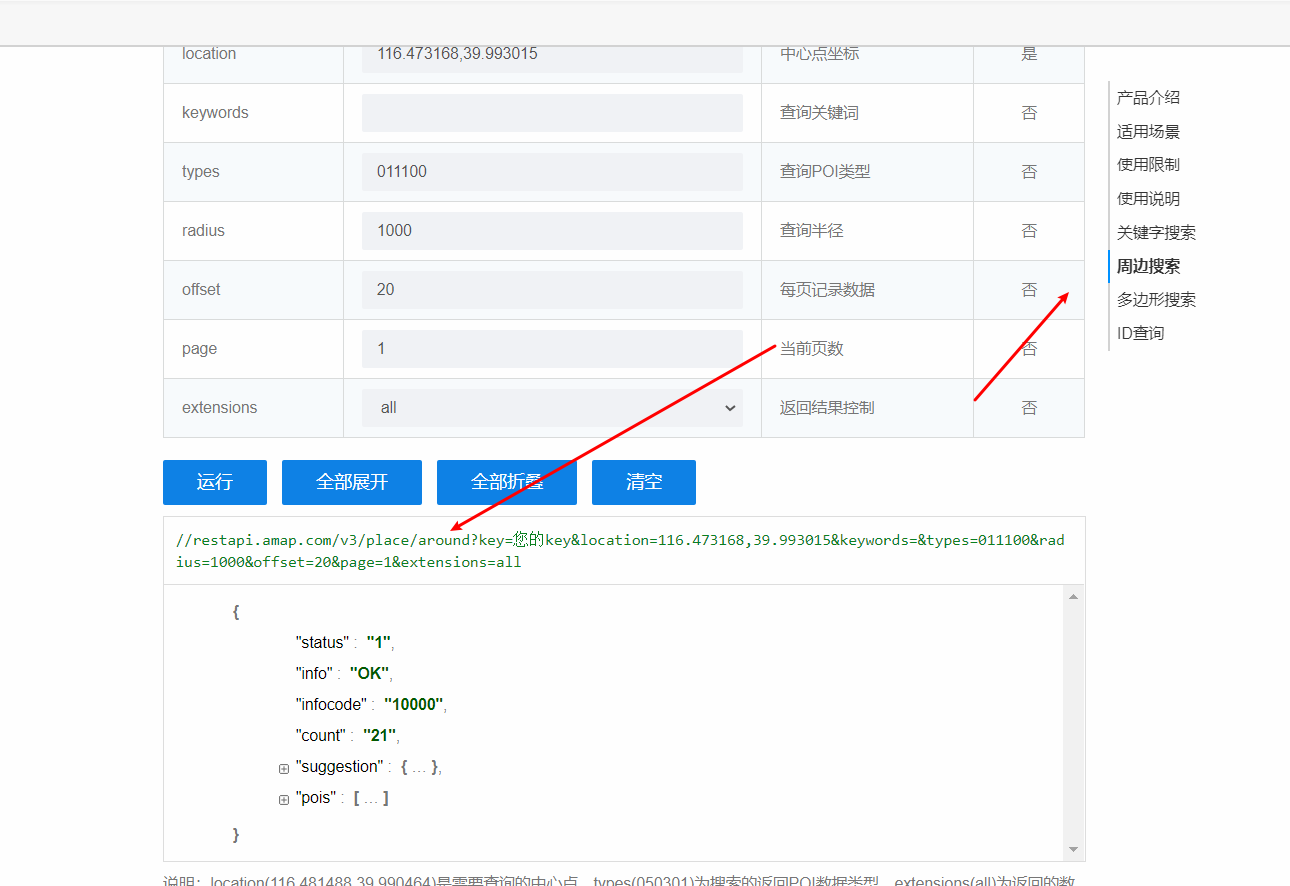Click the 返回结果控制 description cell
The width and height of the screenshot is (1290, 886).
coord(867,408)
